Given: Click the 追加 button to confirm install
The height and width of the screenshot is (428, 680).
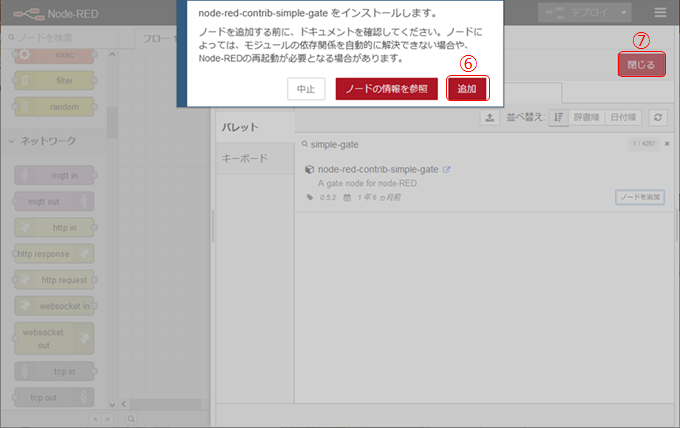Looking at the screenshot, I should click(x=467, y=89).
